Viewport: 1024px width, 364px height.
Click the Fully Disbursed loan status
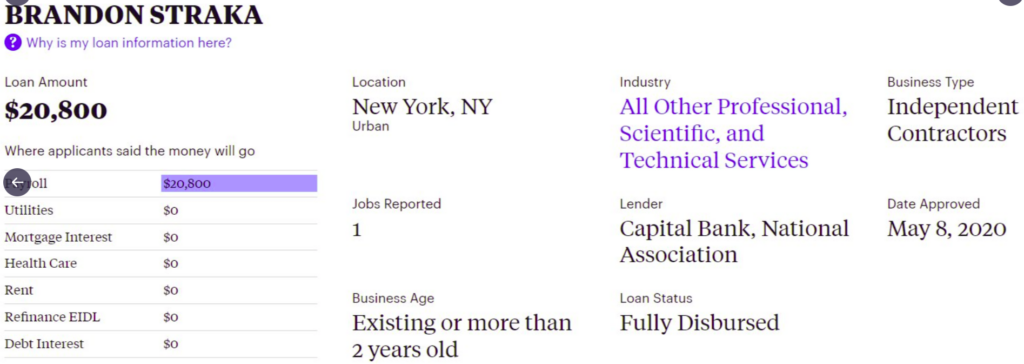[x=699, y=322]
